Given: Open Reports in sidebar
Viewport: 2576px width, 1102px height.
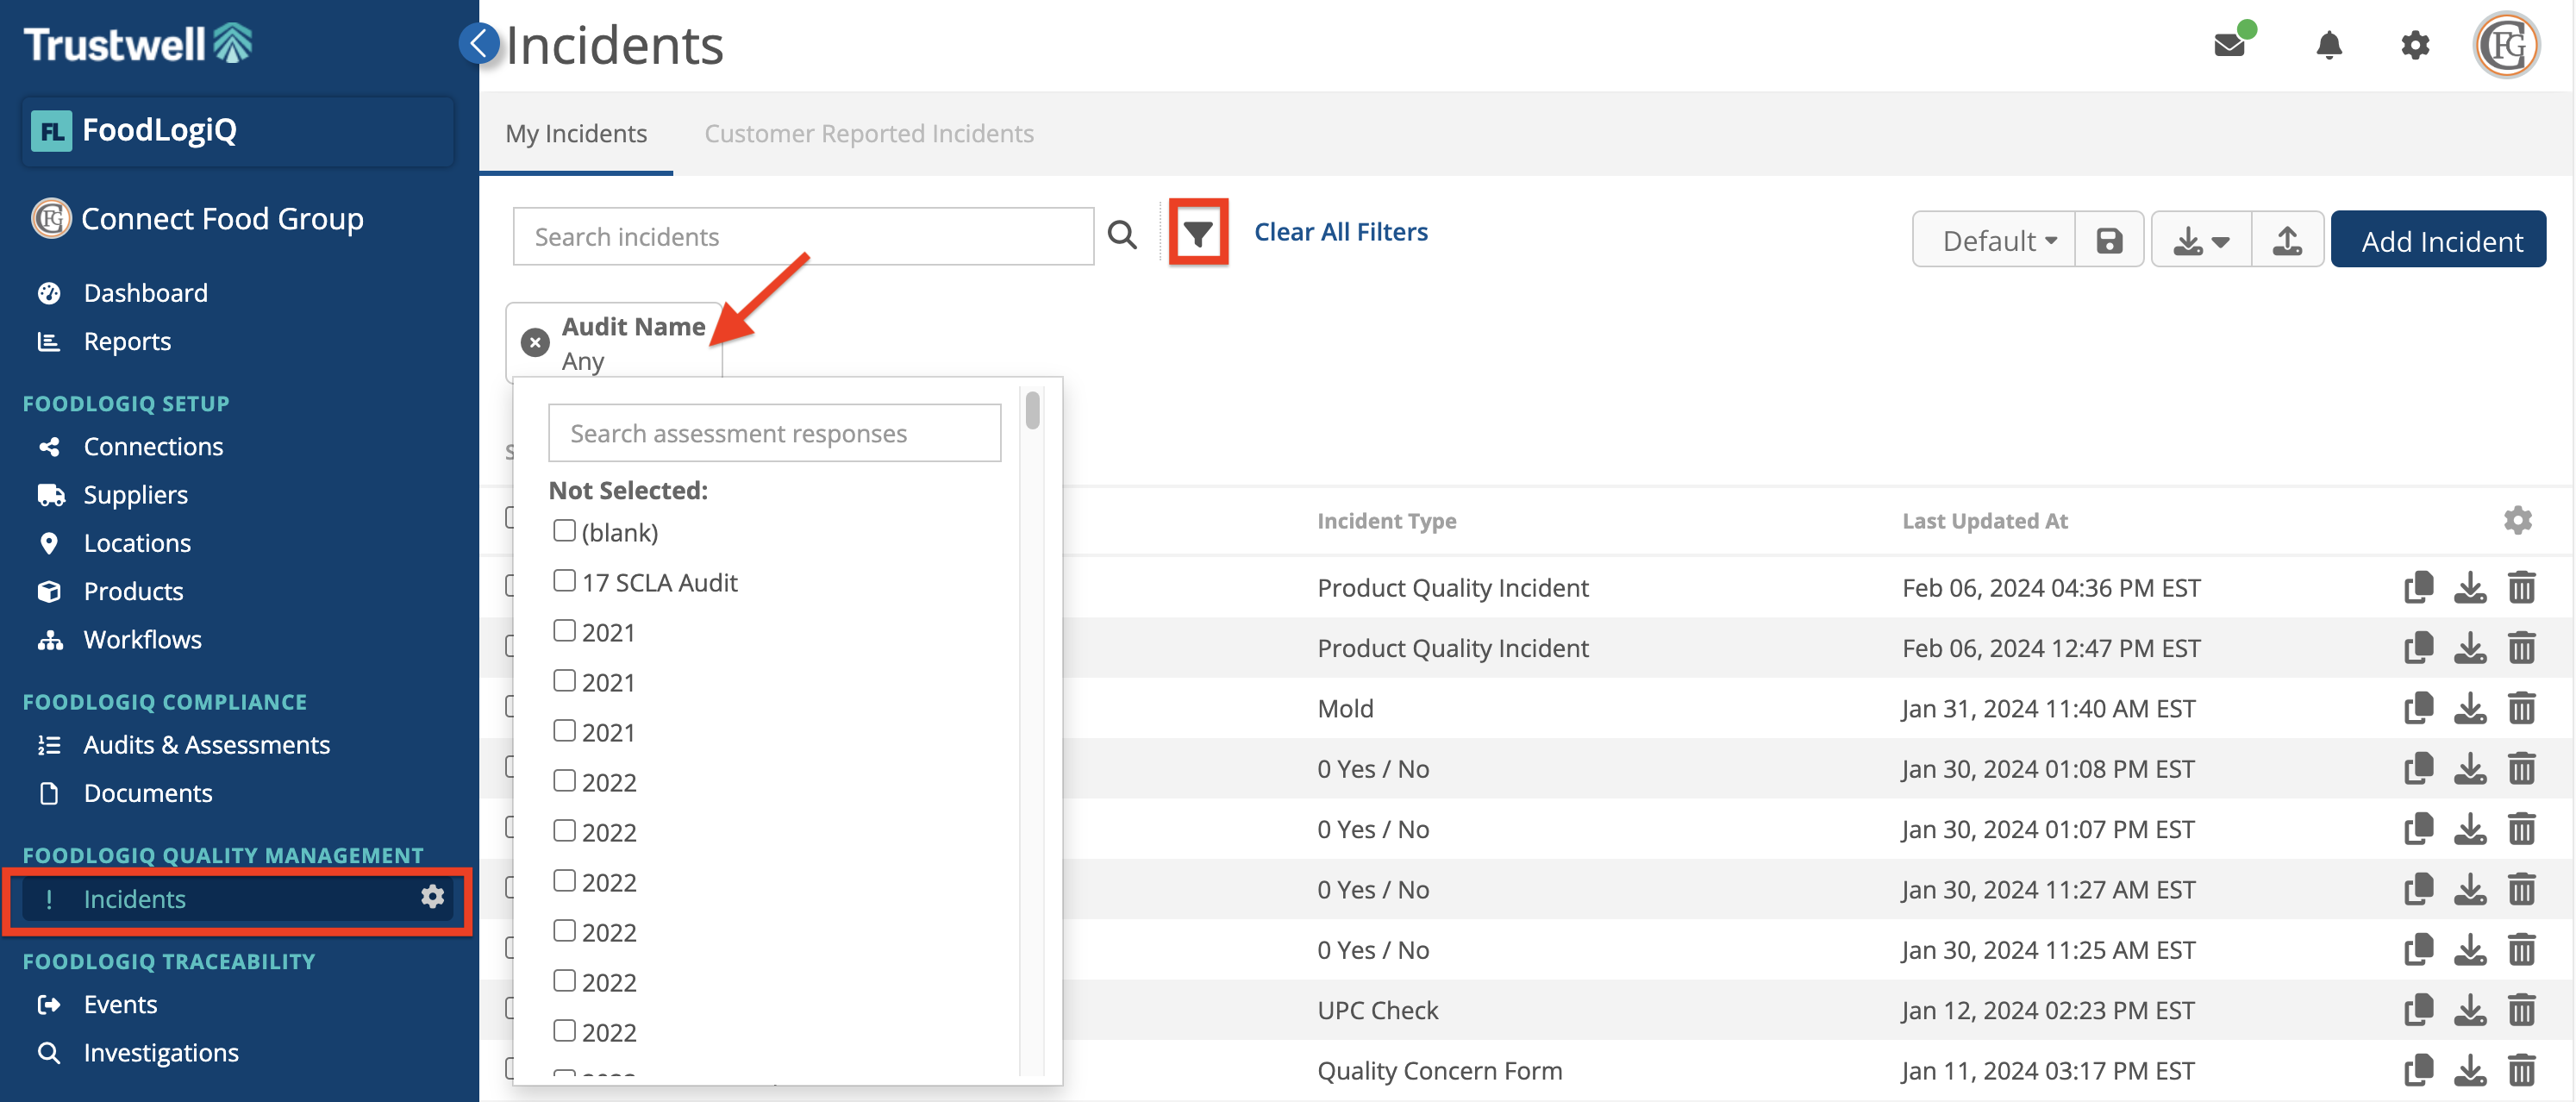Looking at the screenshot, I should pyautogui.click(x=127, y=341).
